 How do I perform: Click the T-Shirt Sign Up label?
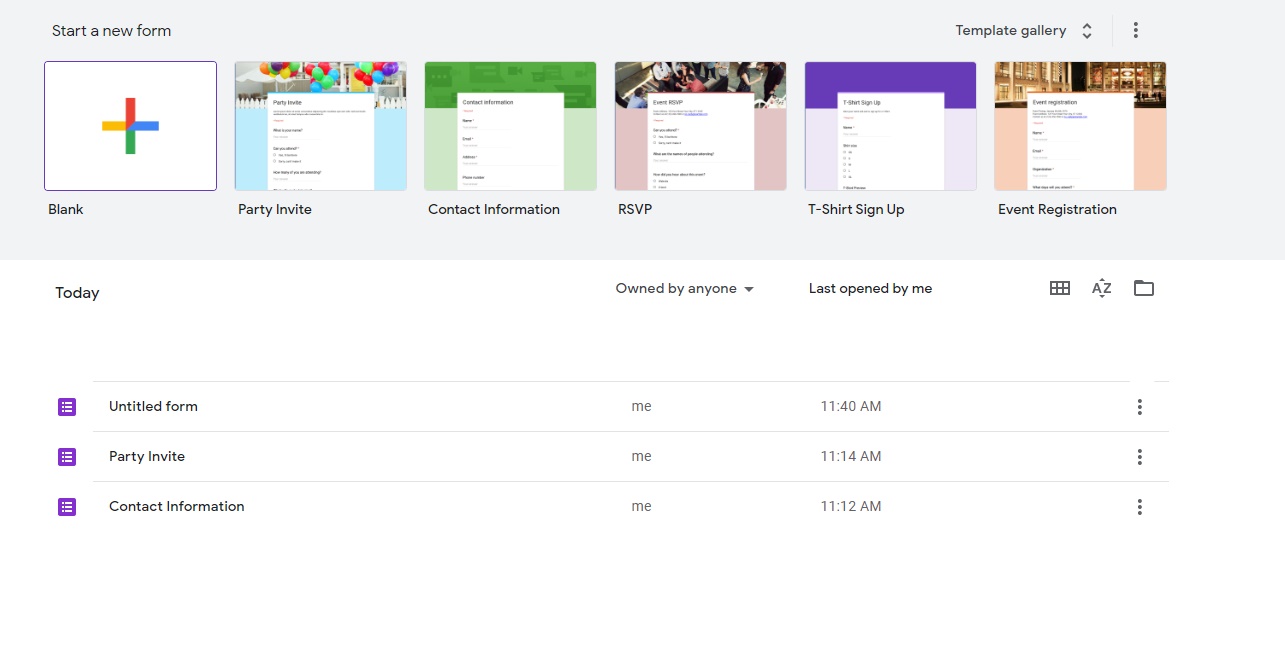[x=856, y=210]
